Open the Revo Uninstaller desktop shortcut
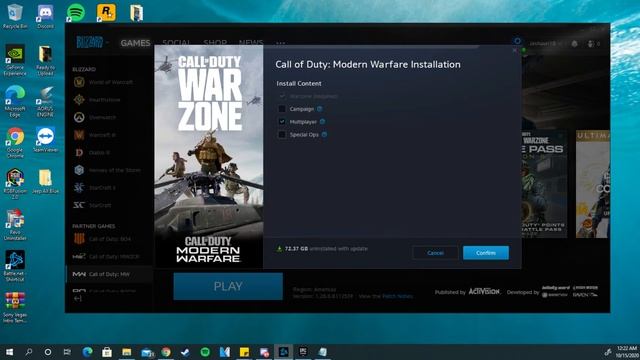Viewport: 640px width, 360px height. (15, 224)
